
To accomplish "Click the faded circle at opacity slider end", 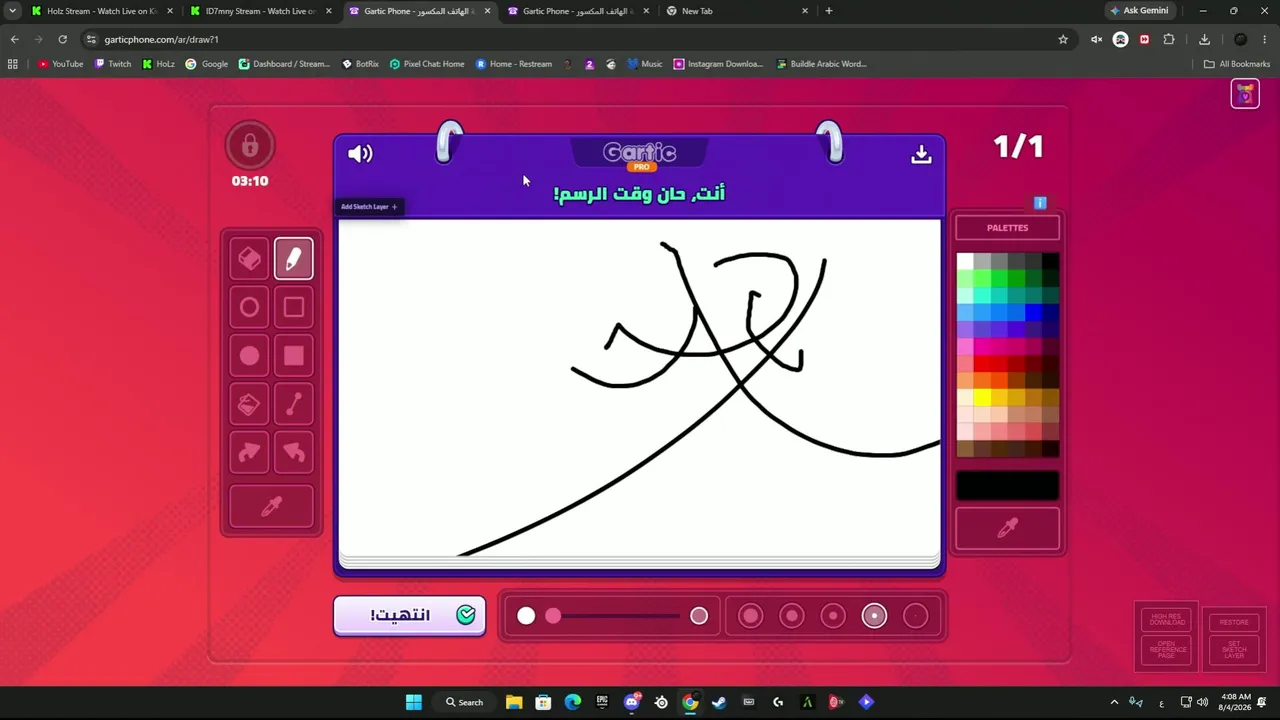I will [x=699, y=616].
